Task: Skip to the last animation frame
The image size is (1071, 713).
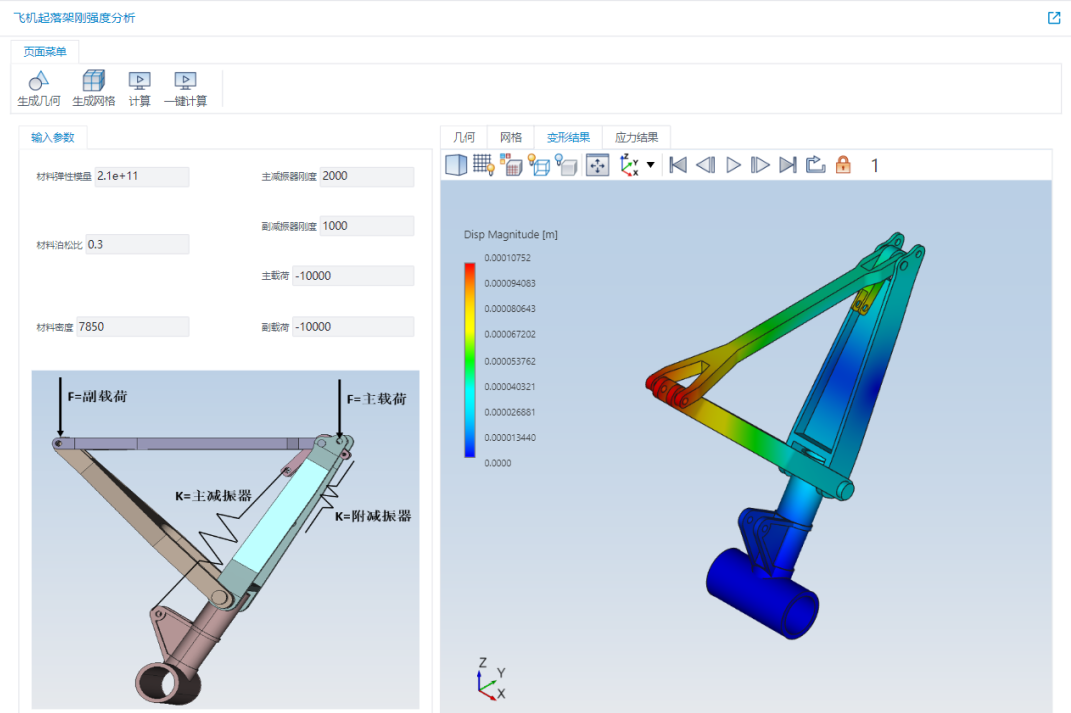Action: (788, 165)
